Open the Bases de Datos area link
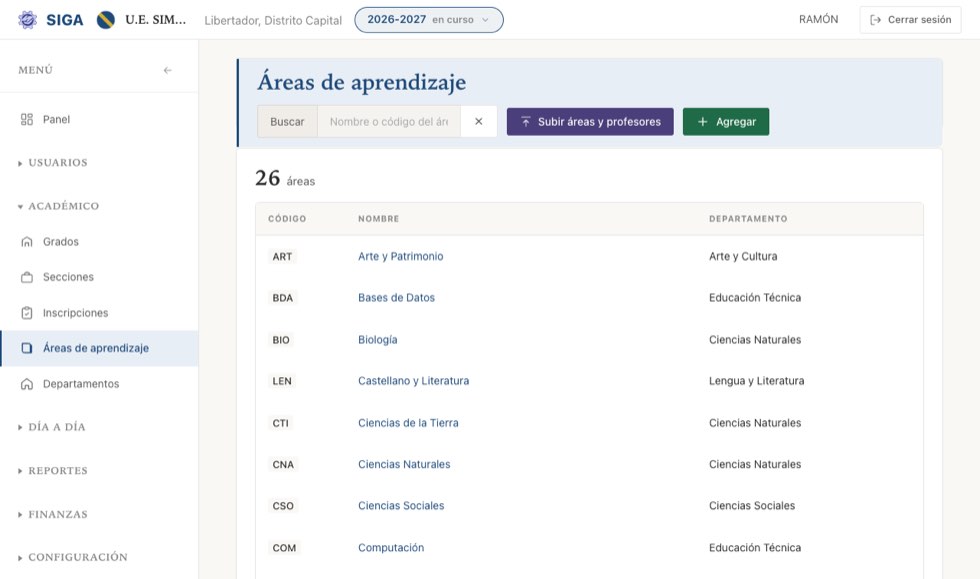The height and width of the screenshot is (579, 980). tap(396, 298)
